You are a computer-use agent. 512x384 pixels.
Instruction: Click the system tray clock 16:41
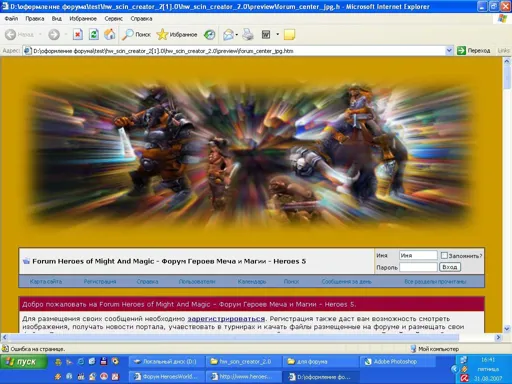pos(488,360)
